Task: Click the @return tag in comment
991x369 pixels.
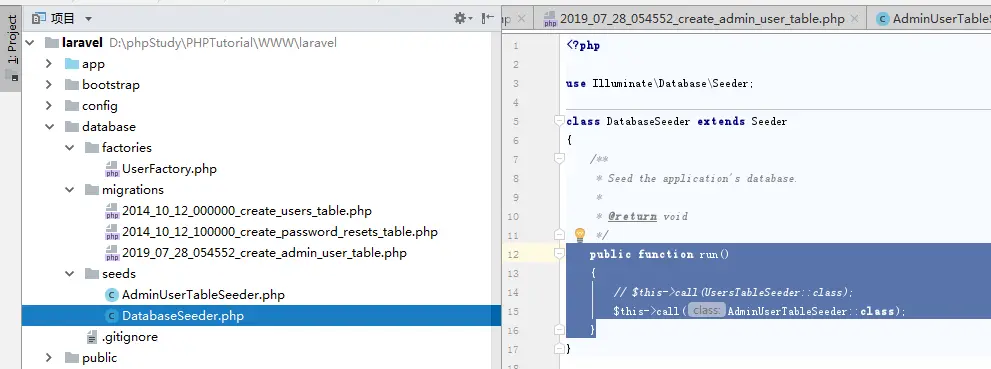Action: [632, 216]
